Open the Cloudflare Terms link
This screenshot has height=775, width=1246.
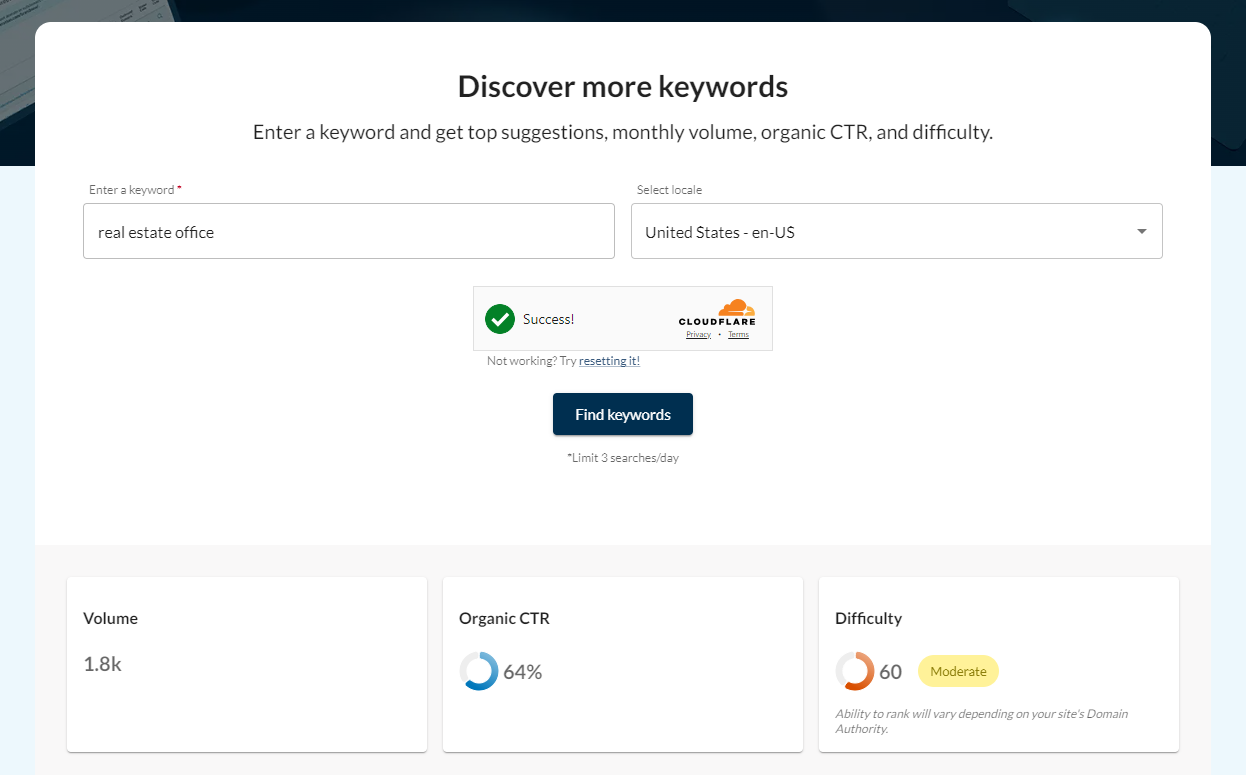pos(738,335)
